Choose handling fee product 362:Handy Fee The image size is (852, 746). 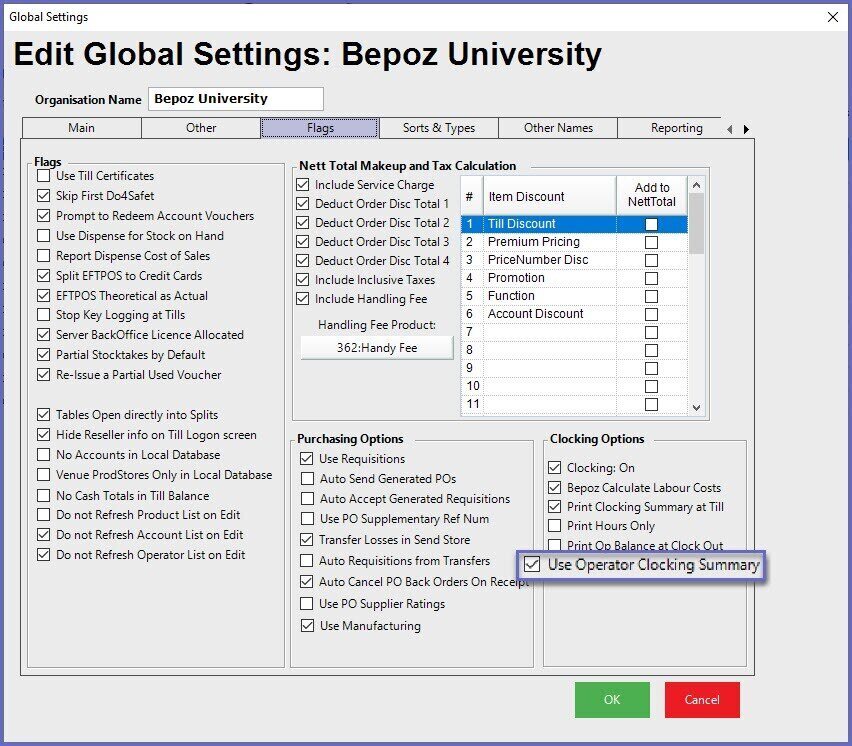click(376, 348)
